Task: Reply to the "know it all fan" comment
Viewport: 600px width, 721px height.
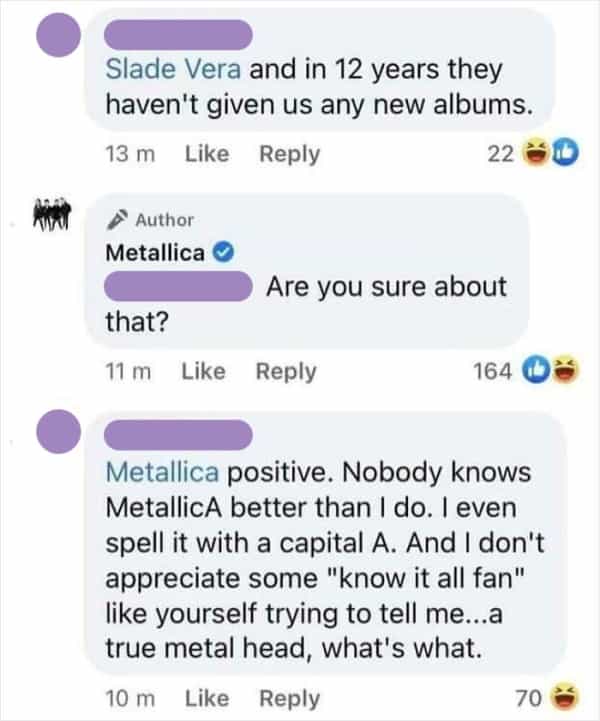Action: pos(290,698)
